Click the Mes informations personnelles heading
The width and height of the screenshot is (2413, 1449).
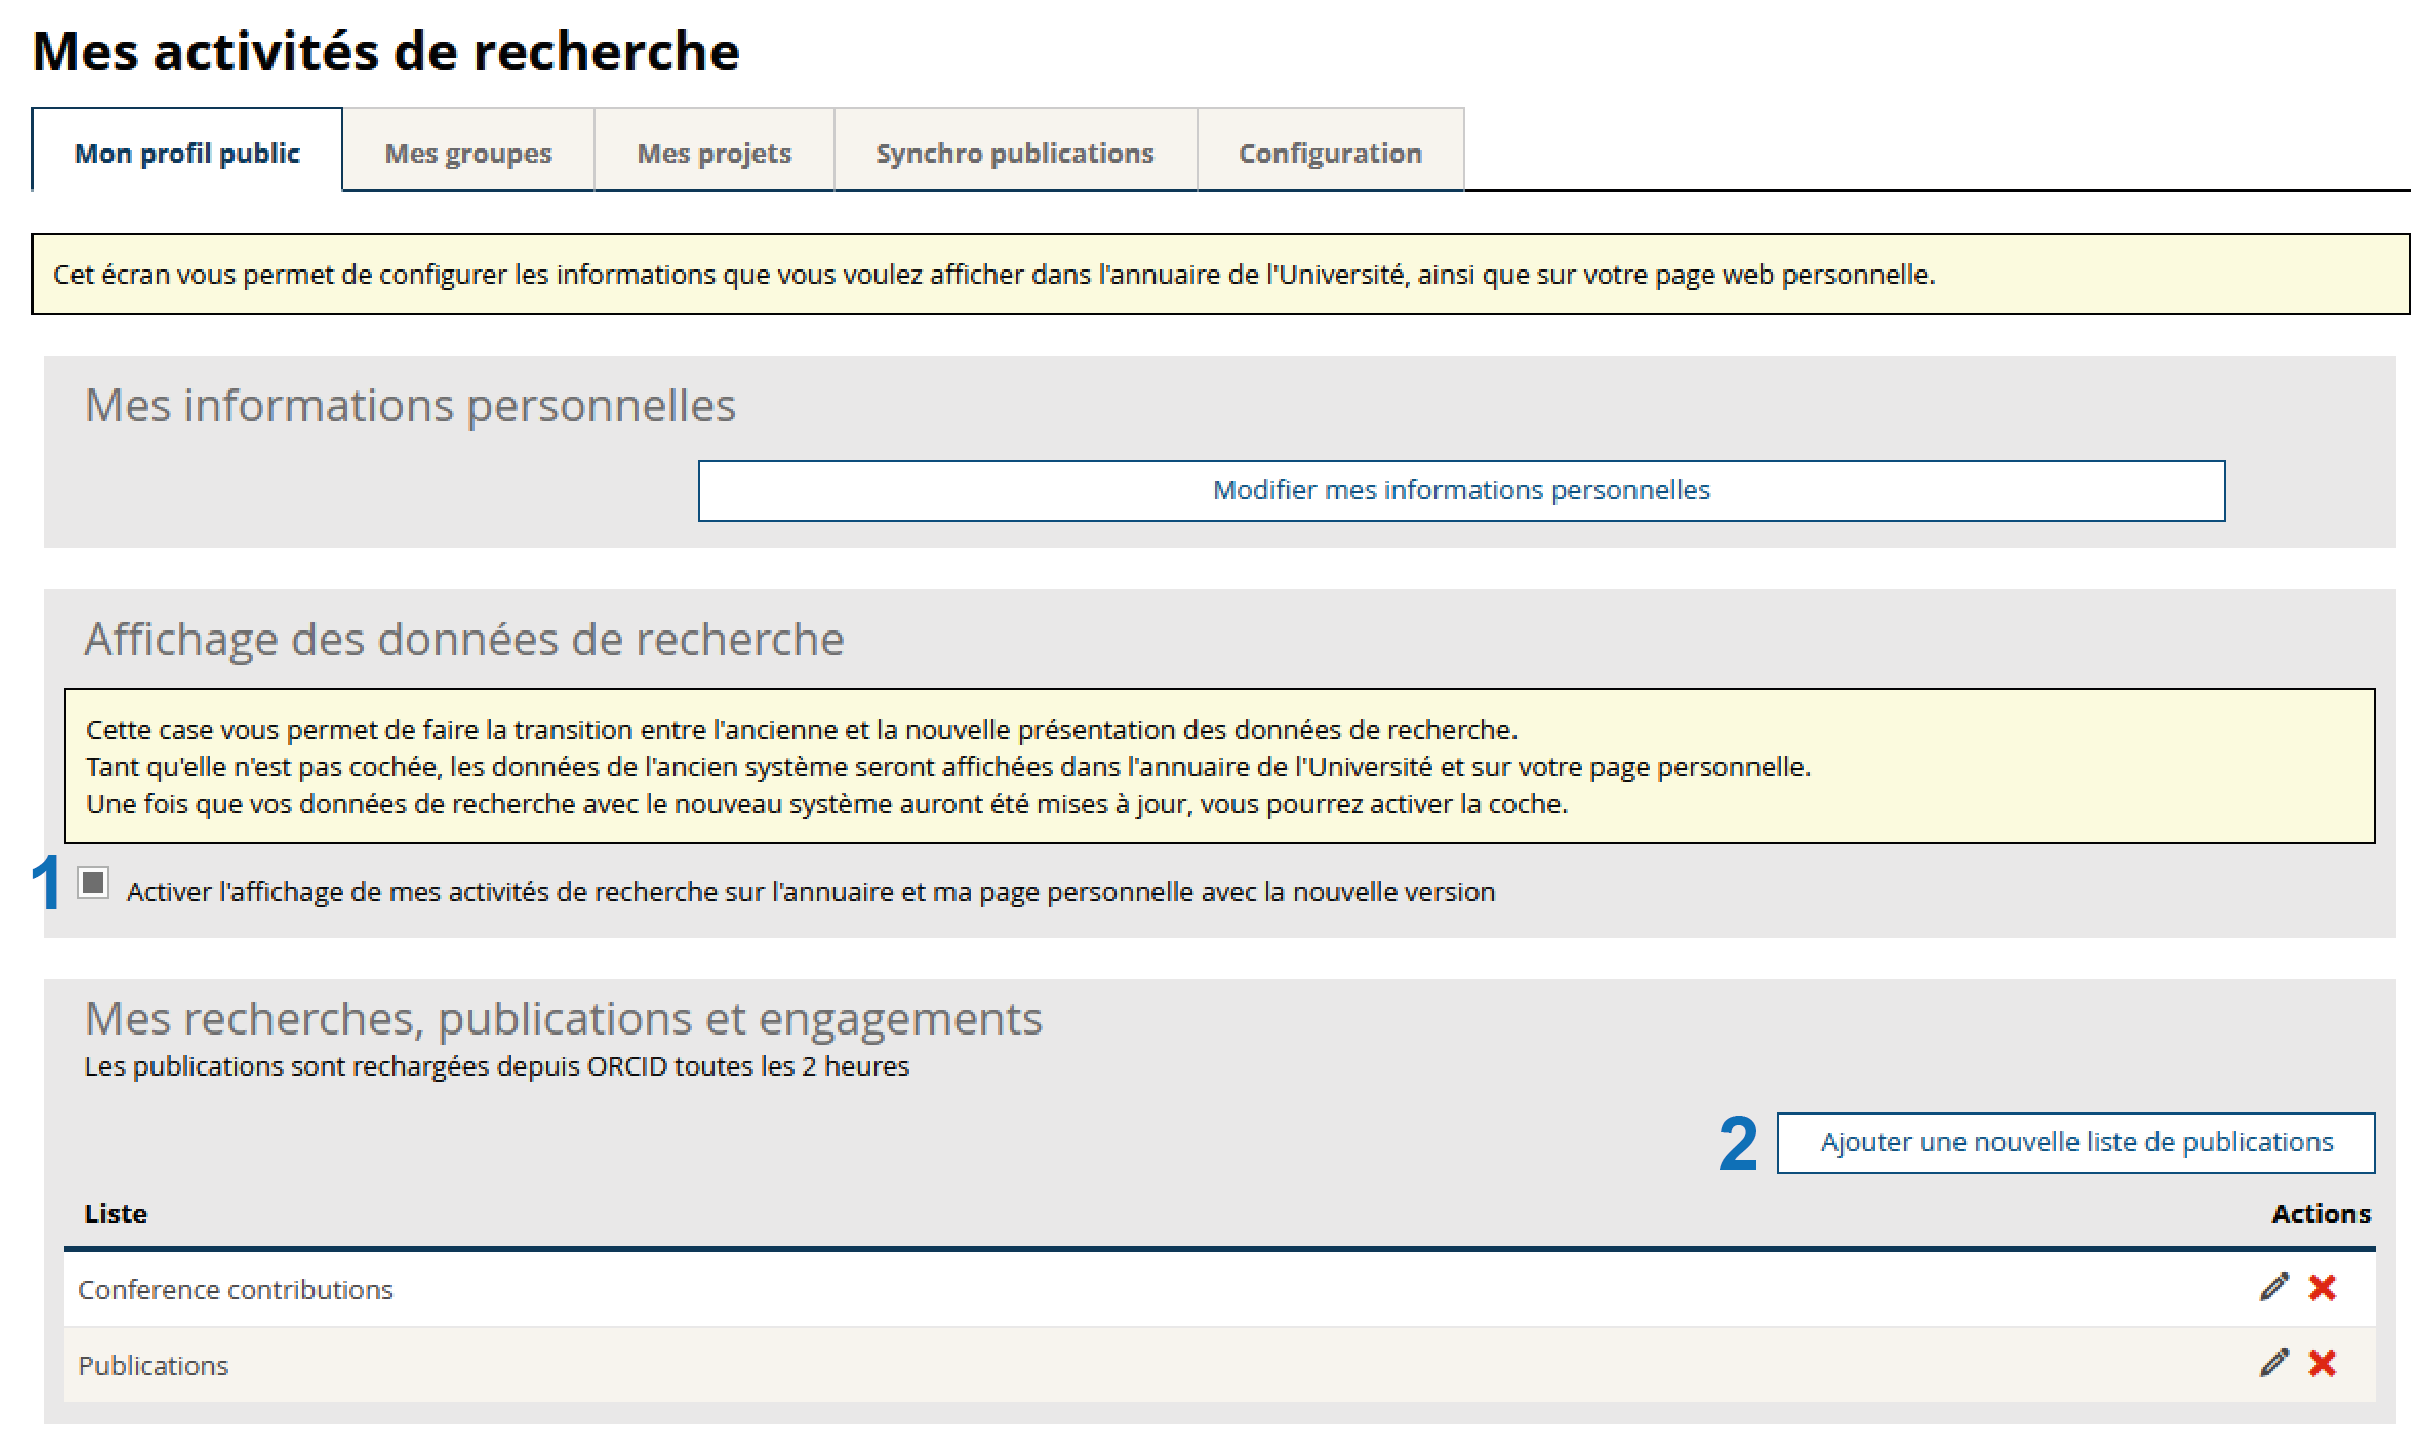click(x=410, y=406)
